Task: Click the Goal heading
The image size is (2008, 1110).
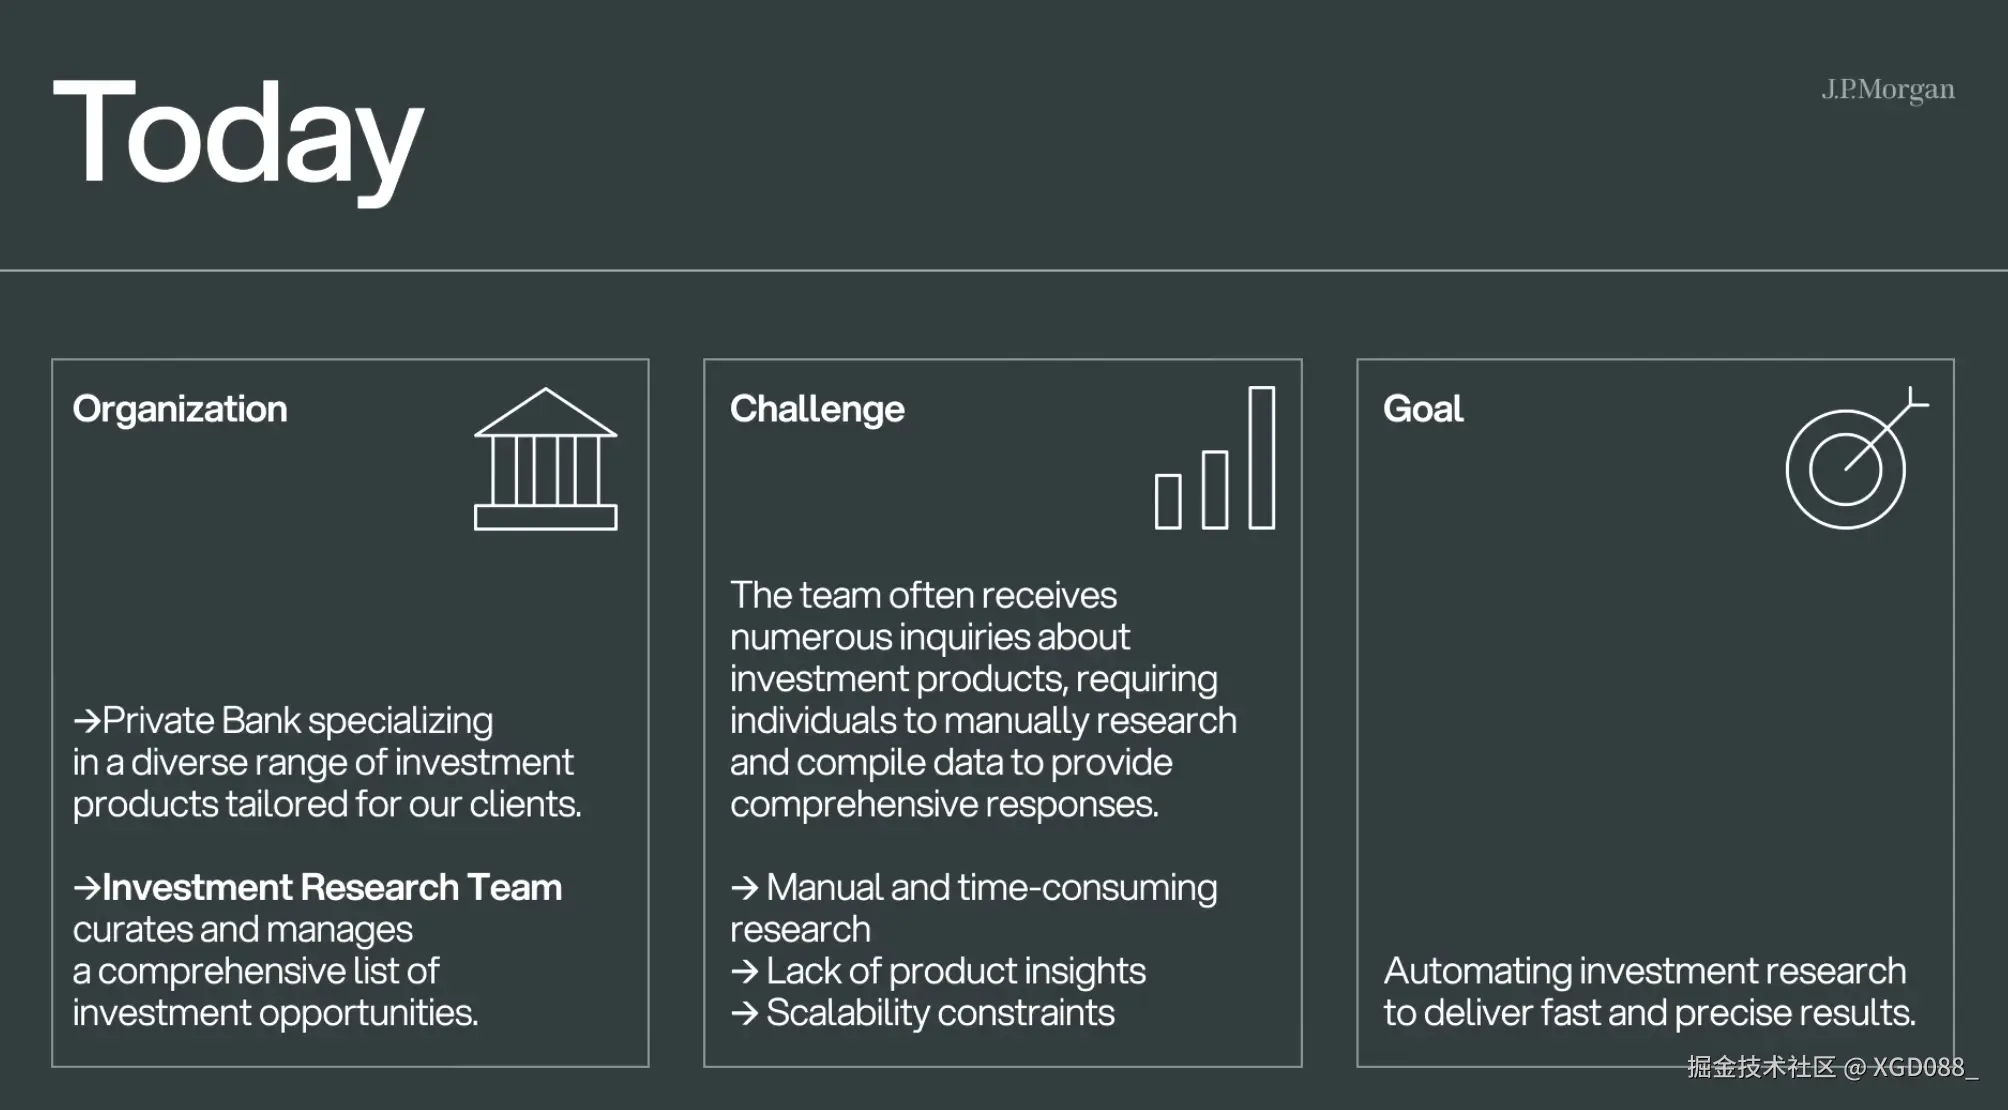Action: tap(1422, 409)
